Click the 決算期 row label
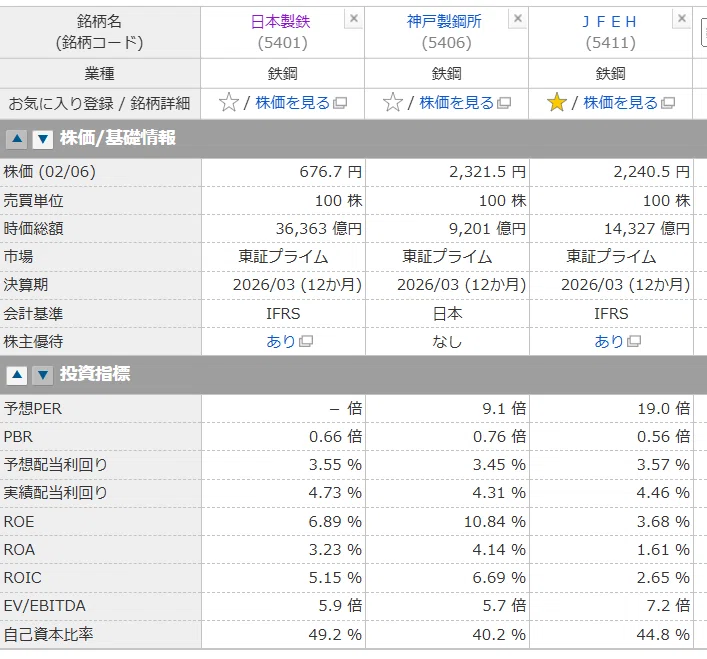 [x=26, y=285]
